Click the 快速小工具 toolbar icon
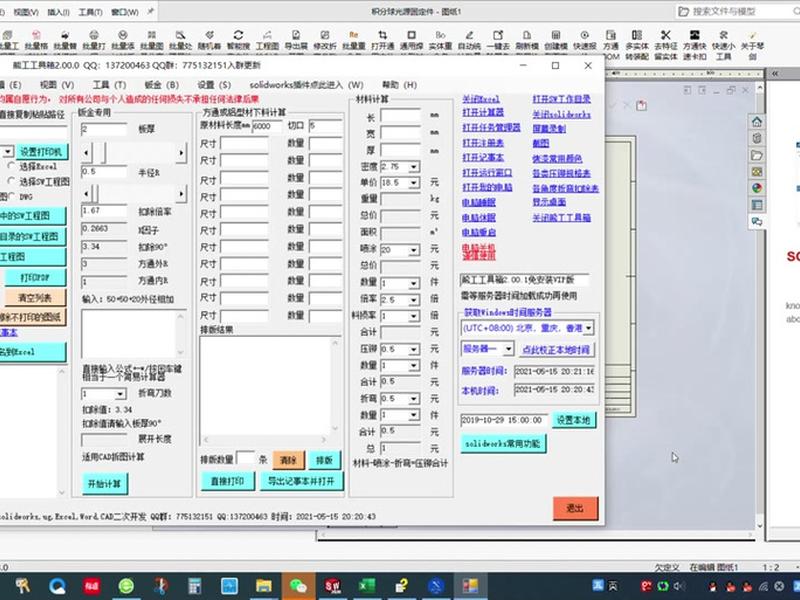 click(723, 35)
